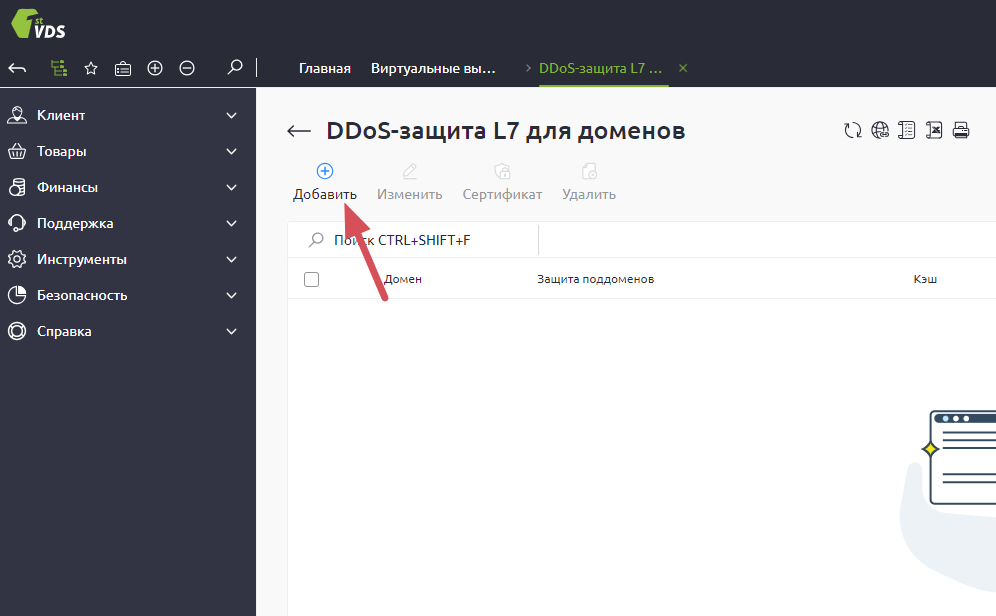Open search with the magnifier icon
Screen dimensions: 996x616
[x=234, y=67]
